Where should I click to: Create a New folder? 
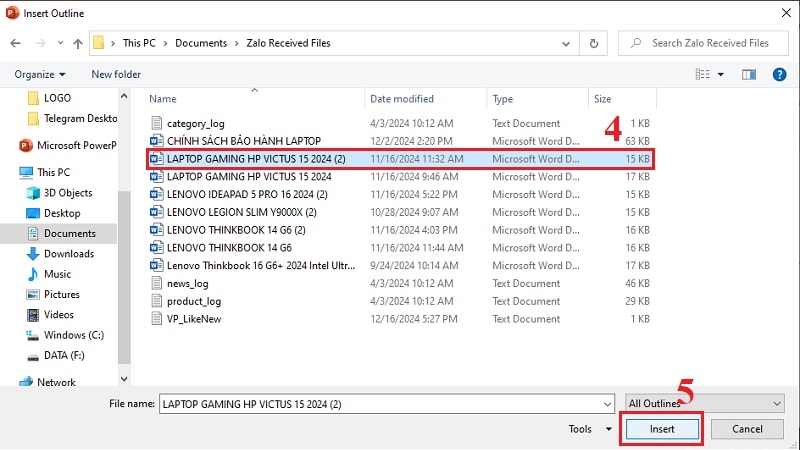[116, 74]
